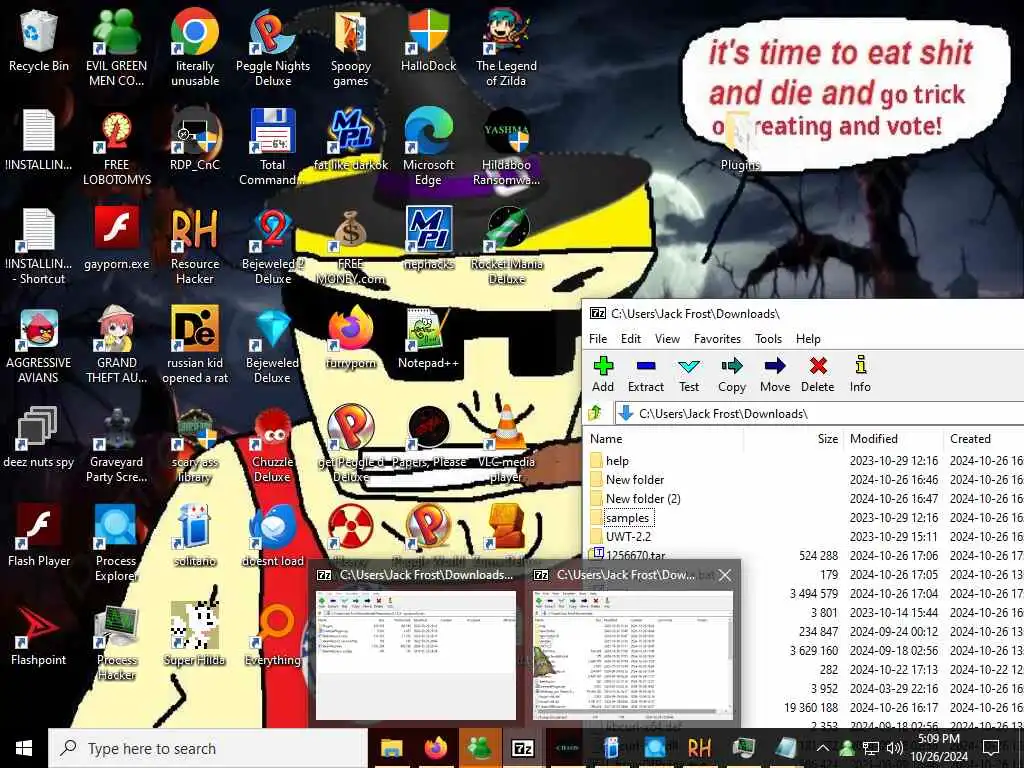Image resolution: width=1024 pixels, height=768 pixels.
Task: Open the Favorites menu
Action: (717, 338)
